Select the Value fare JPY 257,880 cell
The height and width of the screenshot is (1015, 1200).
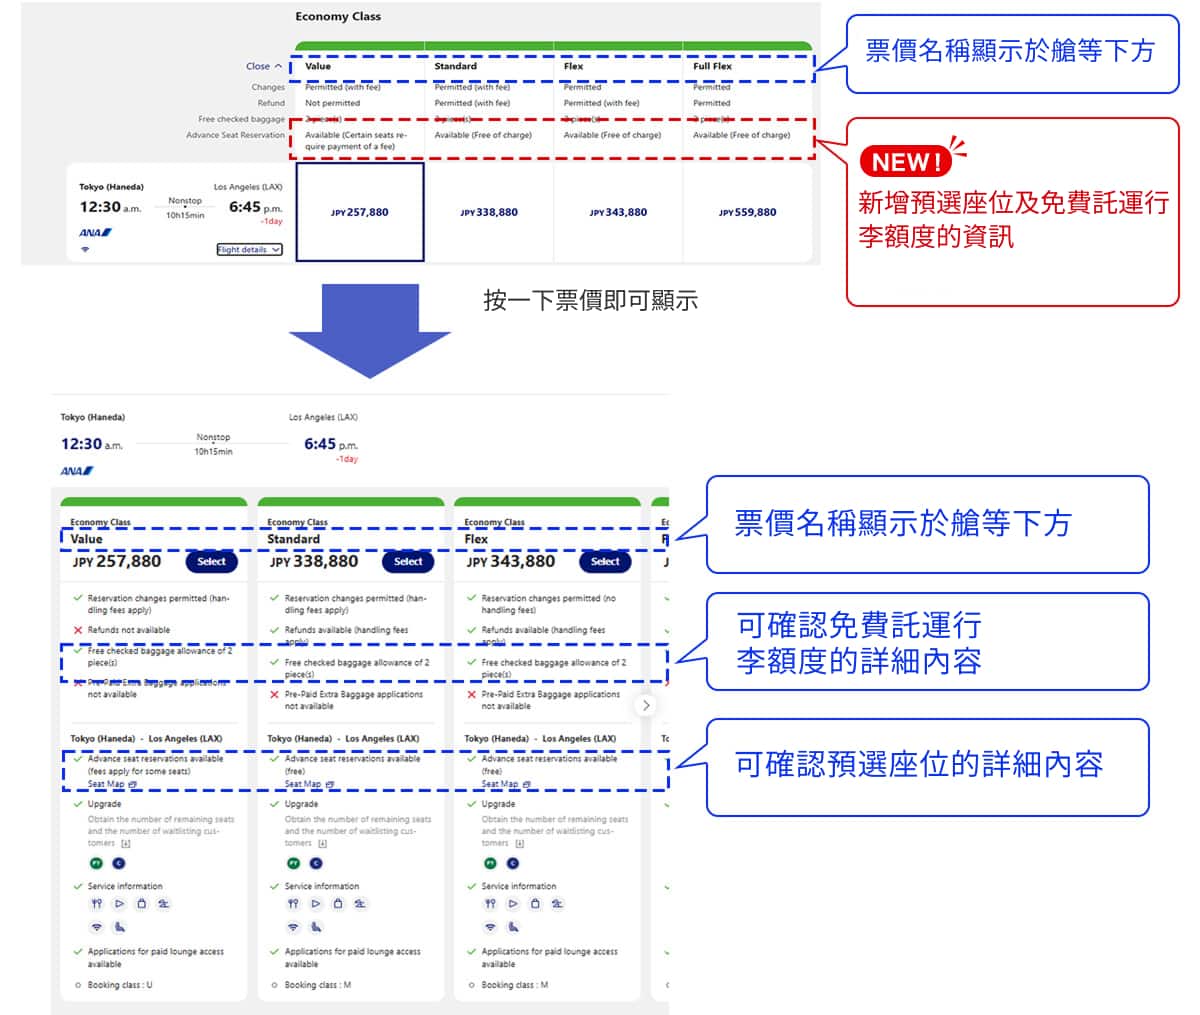click(360, 212)
